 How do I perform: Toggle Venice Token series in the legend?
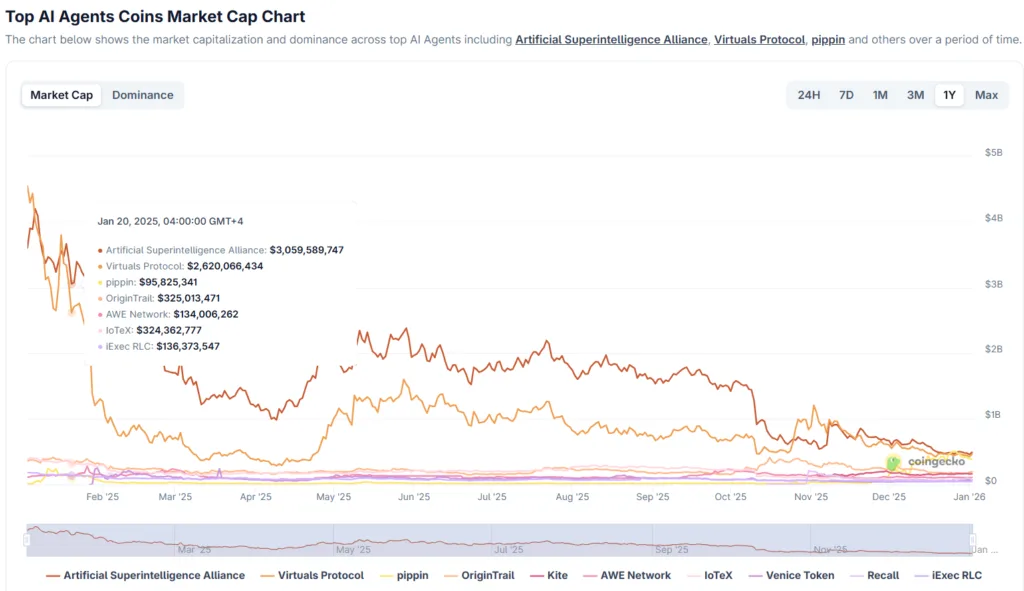(792, 575)
